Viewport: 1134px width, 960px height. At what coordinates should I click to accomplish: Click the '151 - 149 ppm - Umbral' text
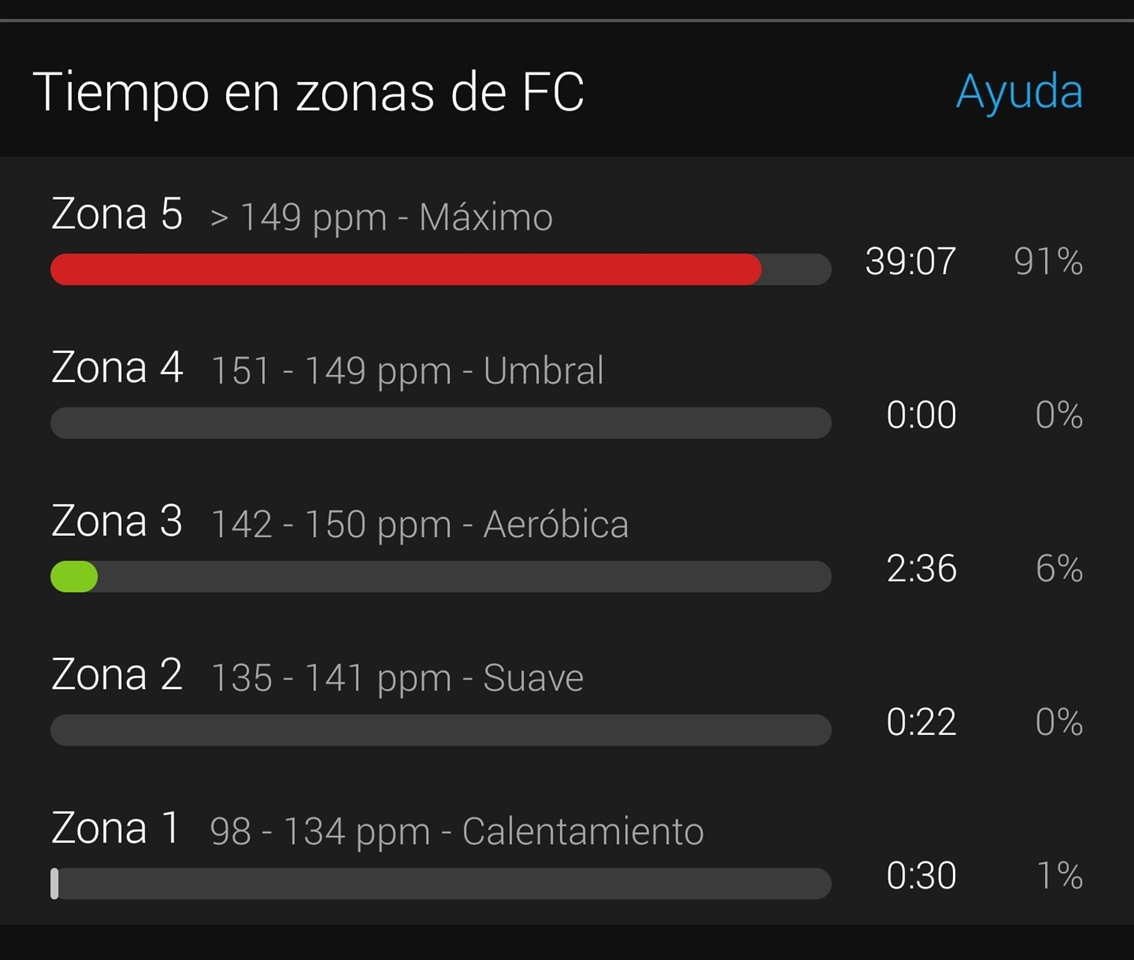click(407, 372)
